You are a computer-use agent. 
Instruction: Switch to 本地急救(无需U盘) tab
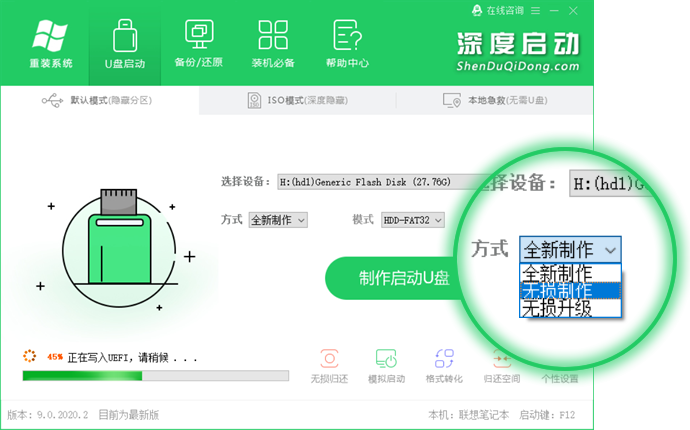(x=495, y=100)
